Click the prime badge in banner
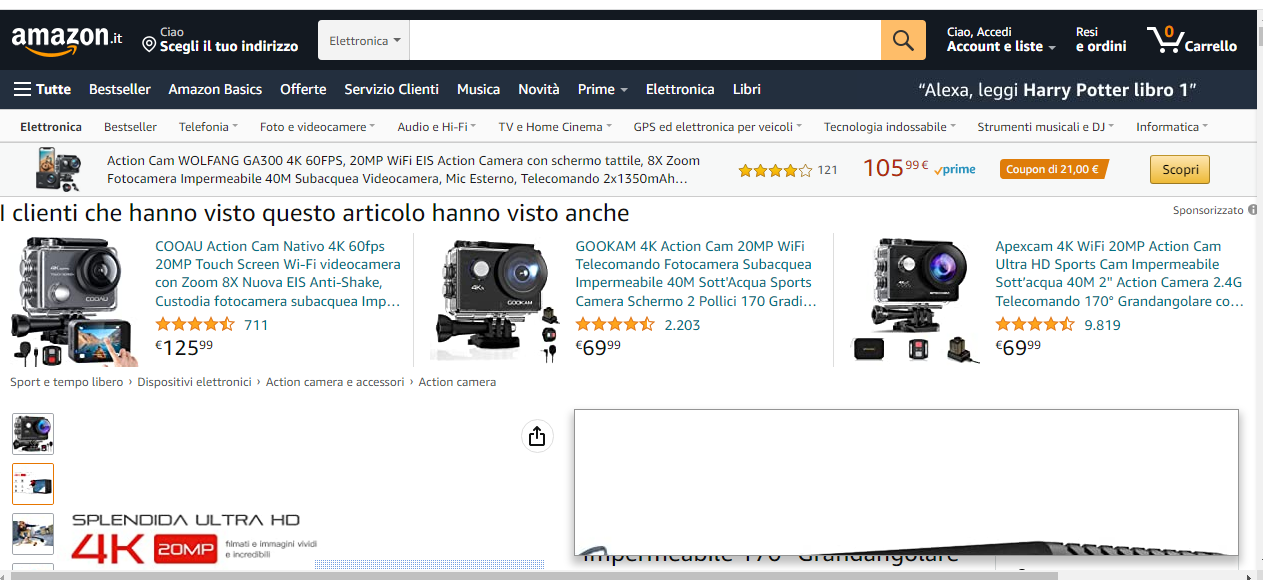1263x580 pixels. point(955,169)
